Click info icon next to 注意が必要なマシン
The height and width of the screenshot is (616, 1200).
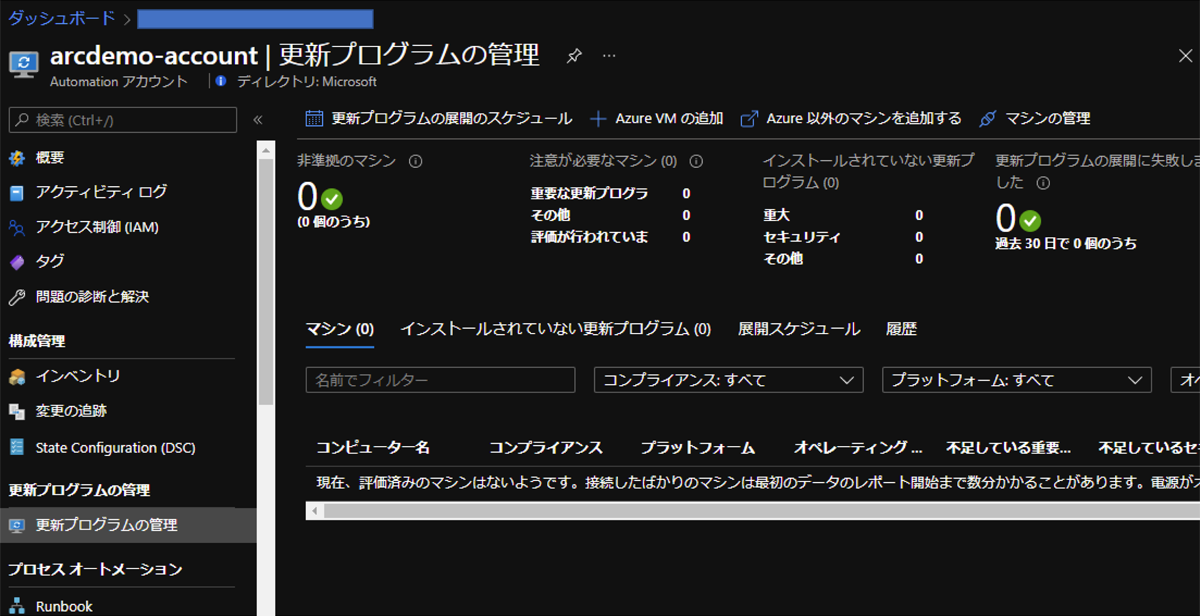[x=696, y=161]
